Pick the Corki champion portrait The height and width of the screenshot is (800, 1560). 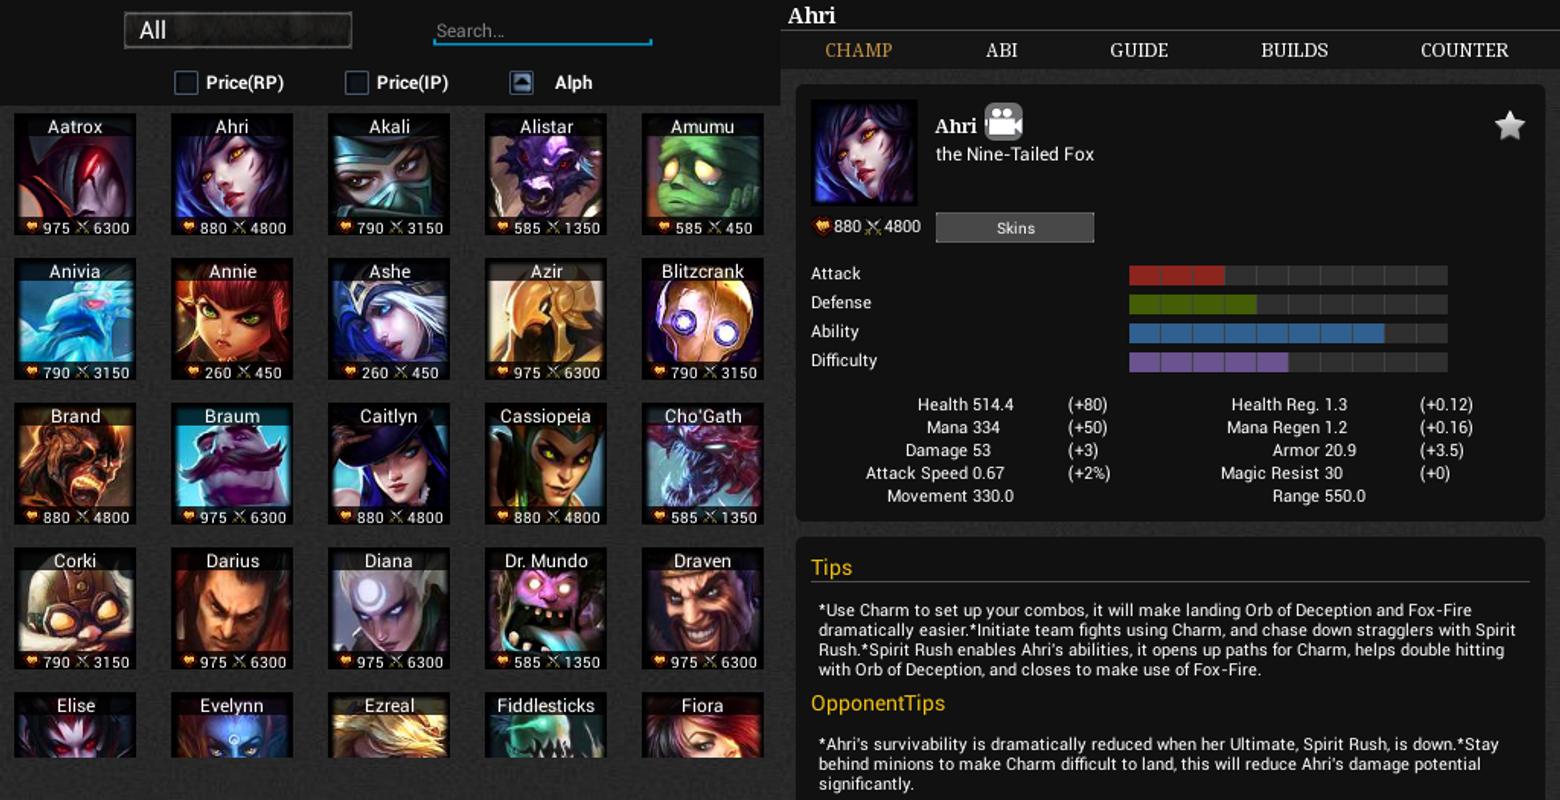click(x=75, y=610)
